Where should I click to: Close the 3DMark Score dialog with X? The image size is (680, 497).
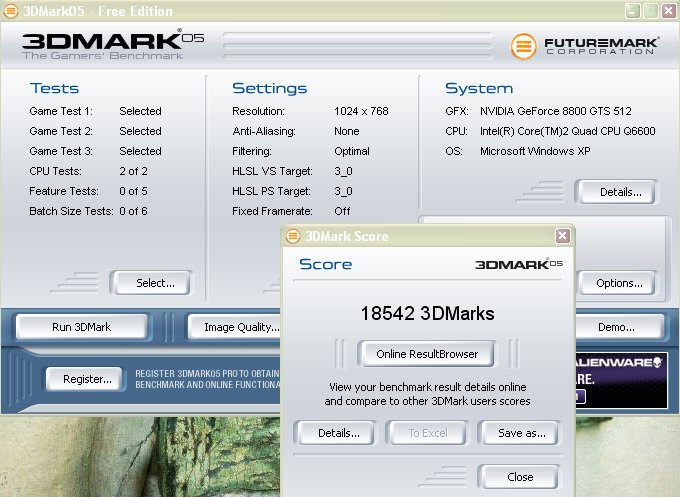coord(562,236)
